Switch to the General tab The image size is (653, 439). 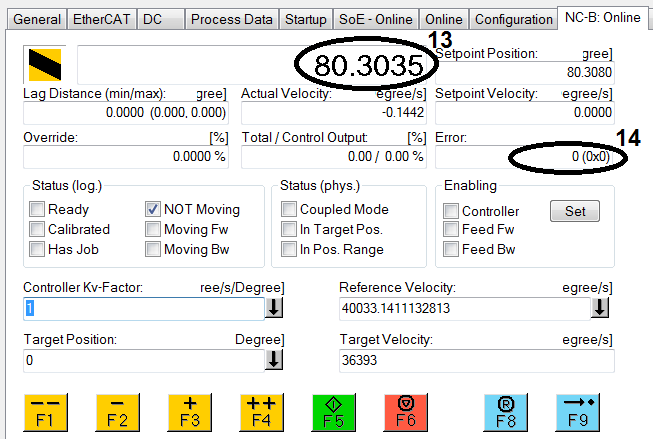(37, 19)
